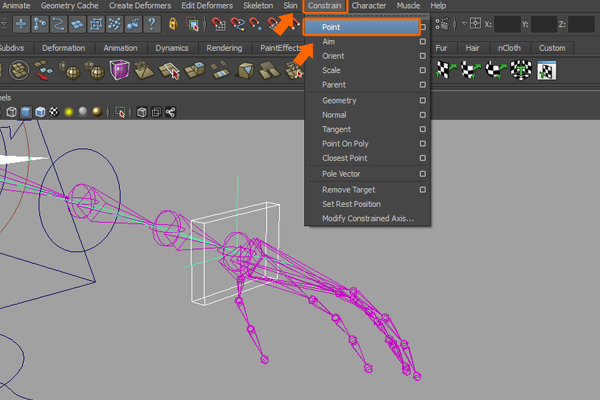Open input mode dropdown arrow before X field

point(465,24)
